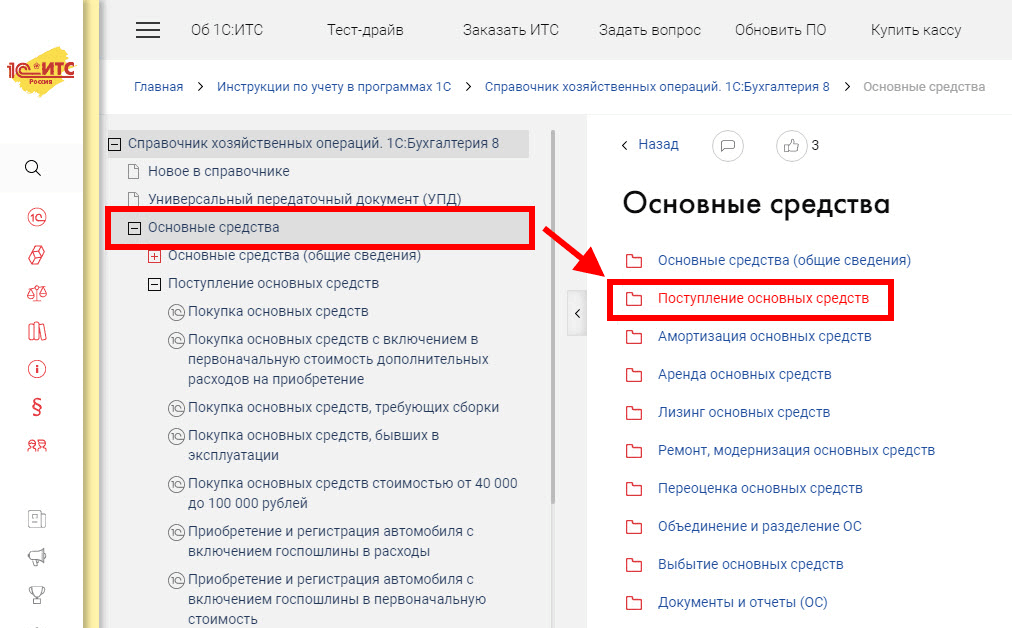Image resolution: width=1012 pixels, height=628 pixels.
Task: Click the 1C:ИТС Россия logo
Action: pos(41,71)
